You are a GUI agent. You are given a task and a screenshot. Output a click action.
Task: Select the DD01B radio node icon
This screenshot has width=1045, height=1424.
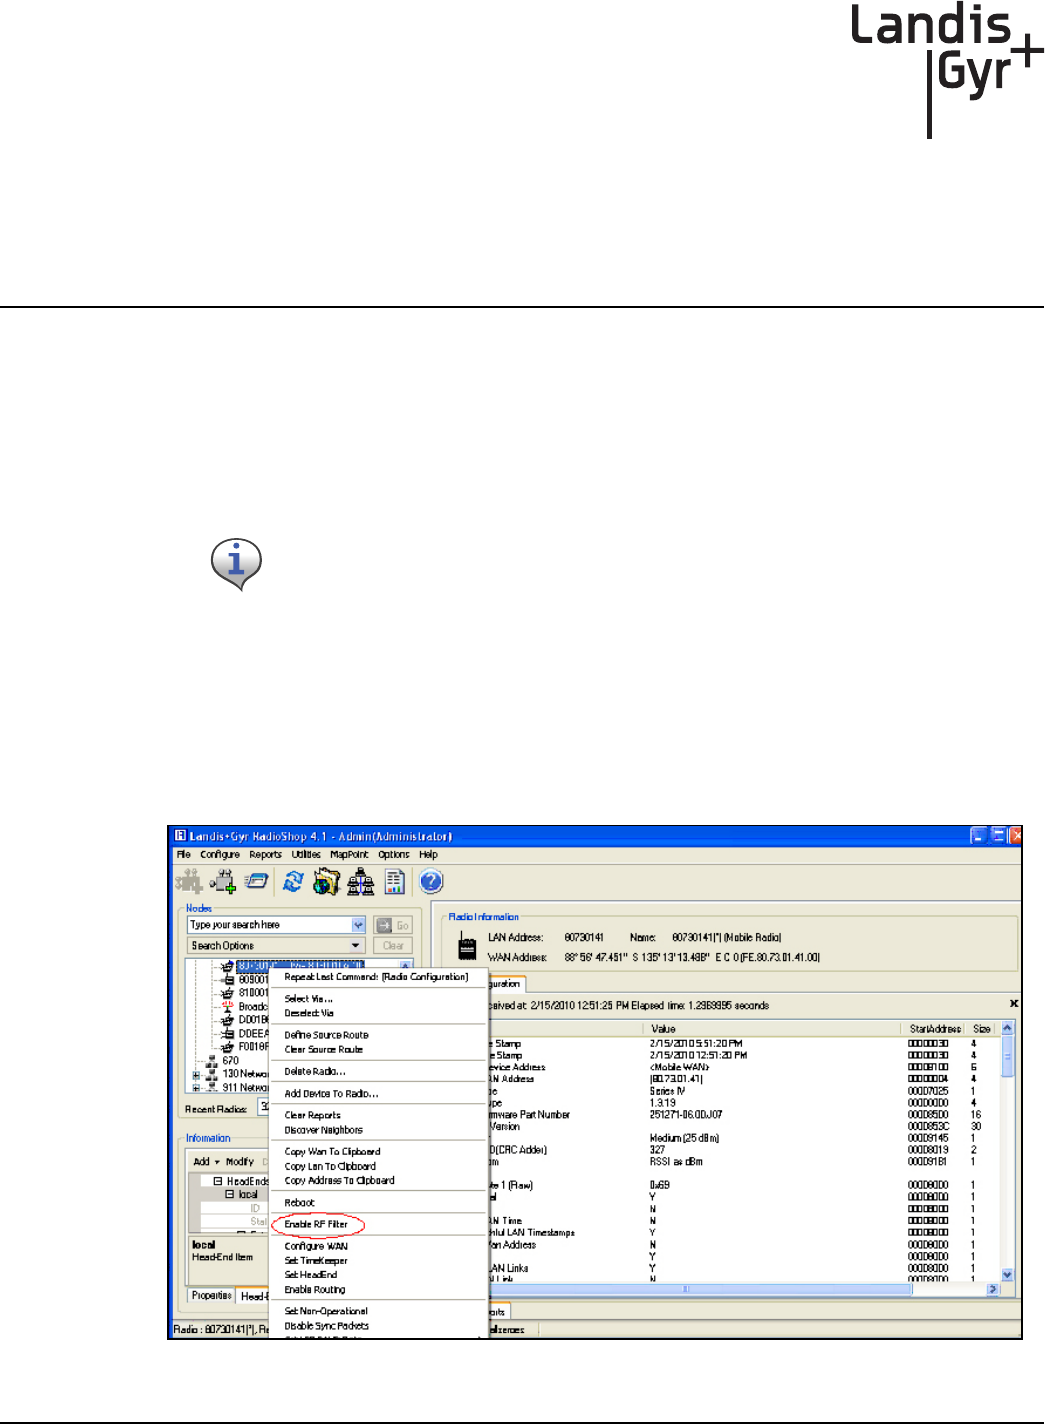pyautogui.click(x=227, y=1020)
